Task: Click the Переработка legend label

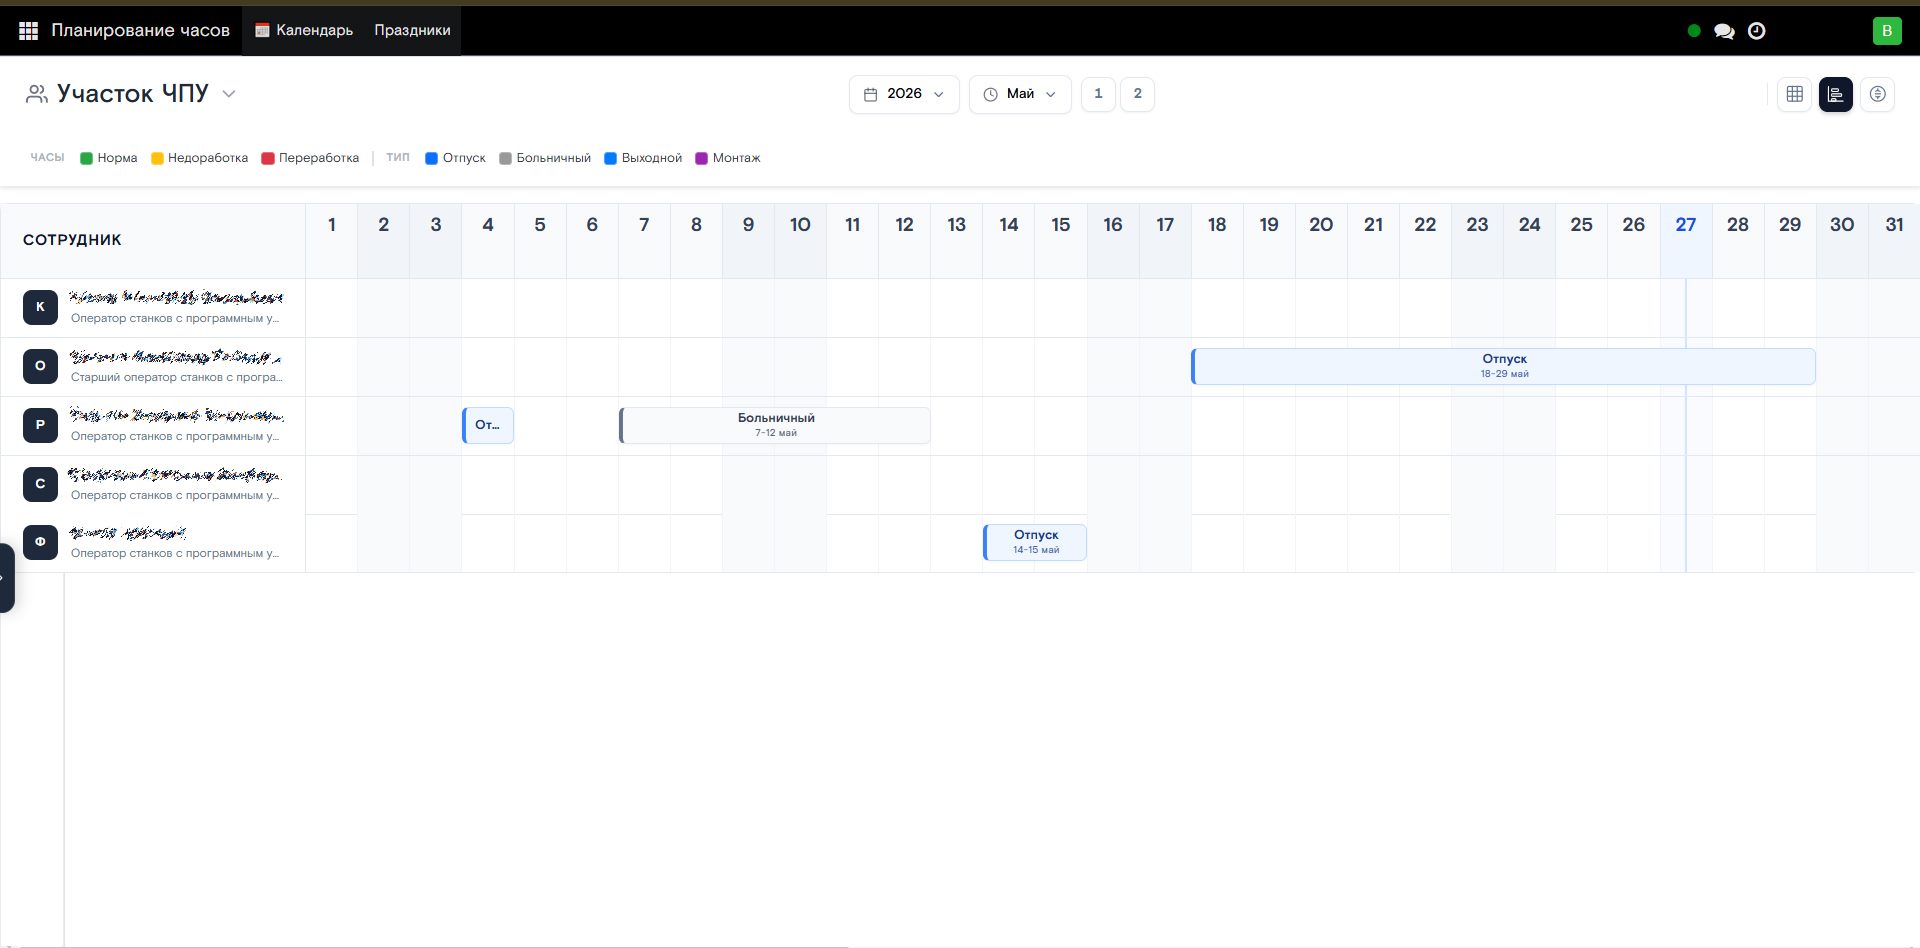Action: point(319,158)
